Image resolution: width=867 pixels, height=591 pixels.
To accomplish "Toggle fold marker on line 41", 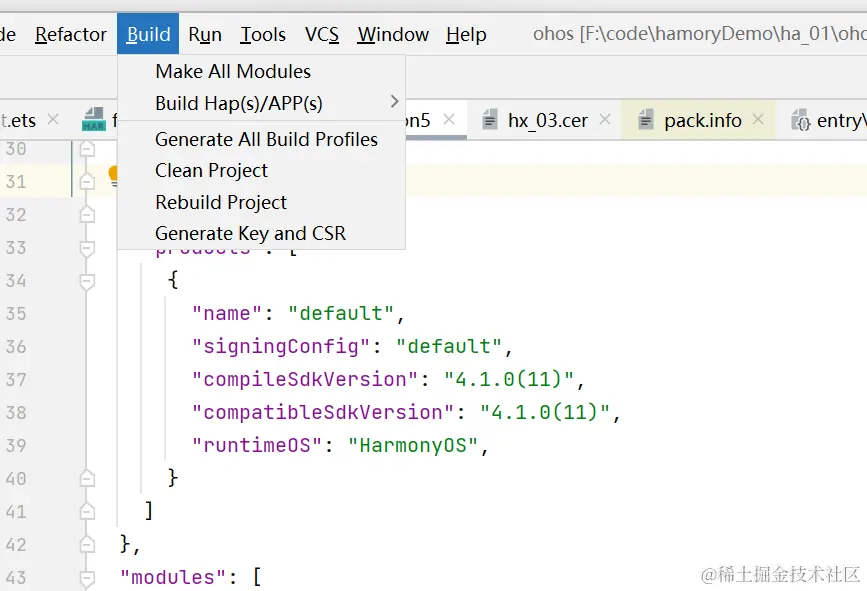I will coord(87,511).
